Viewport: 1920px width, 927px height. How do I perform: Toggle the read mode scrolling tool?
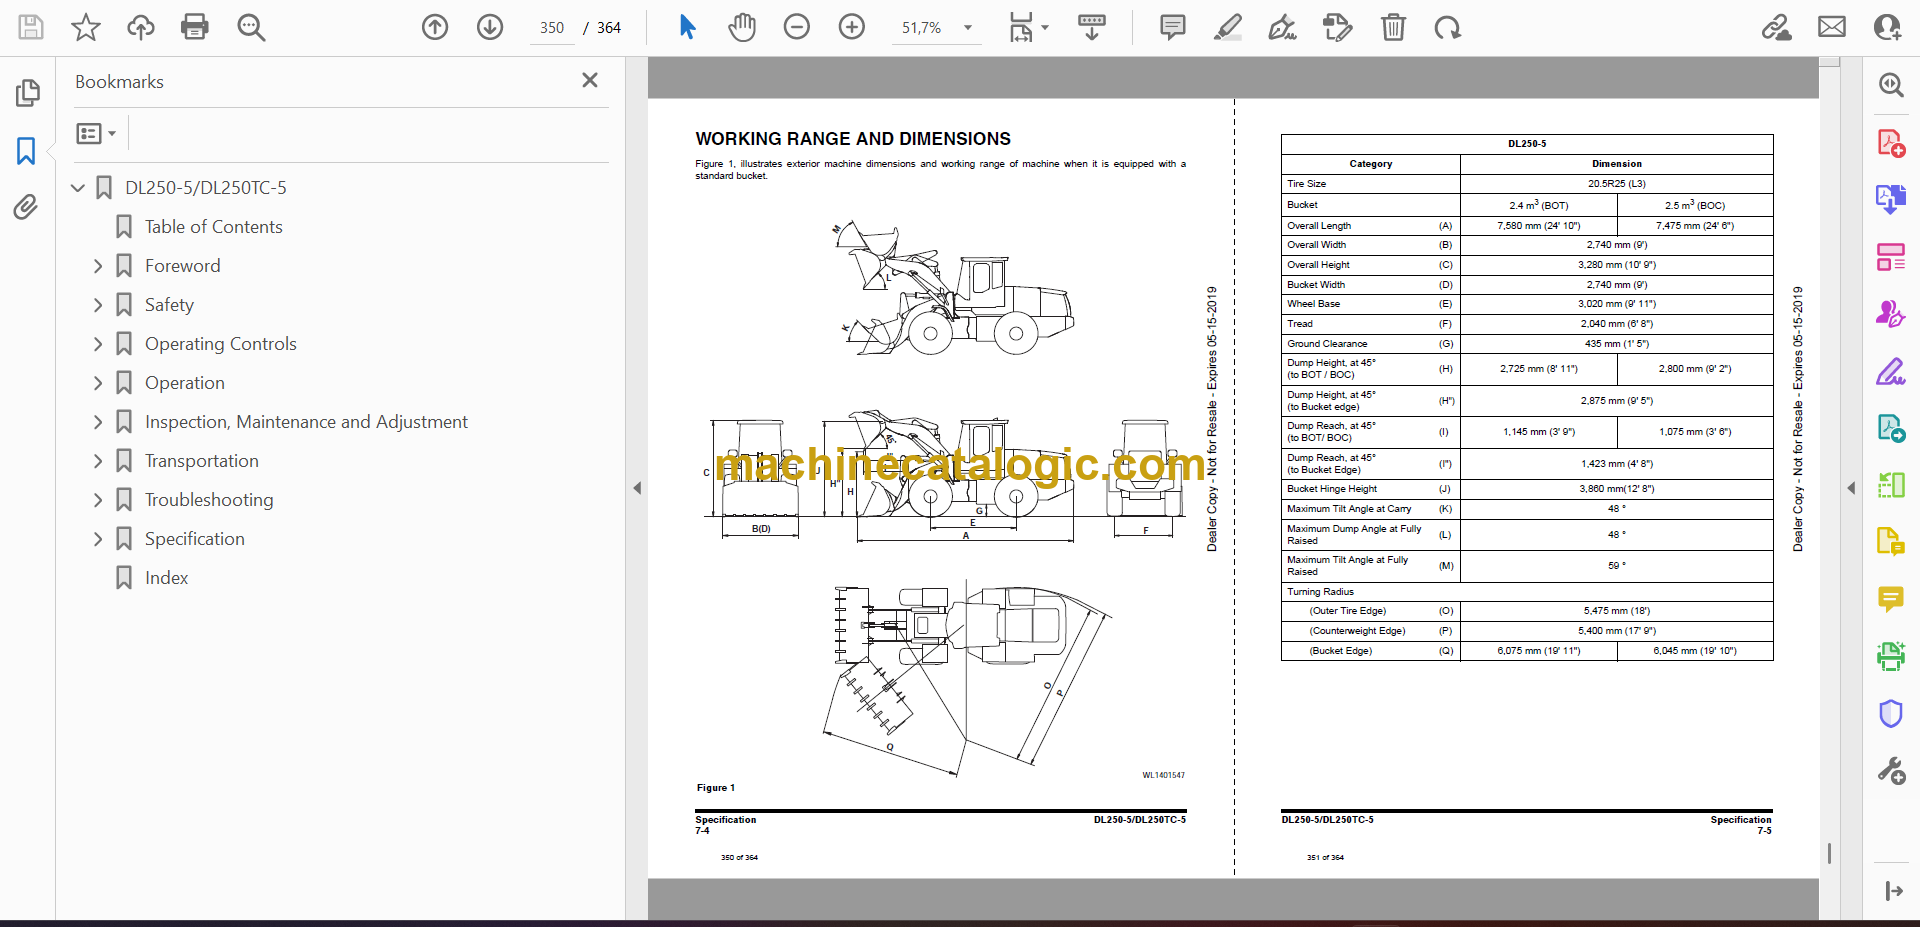pos(1091,27)
